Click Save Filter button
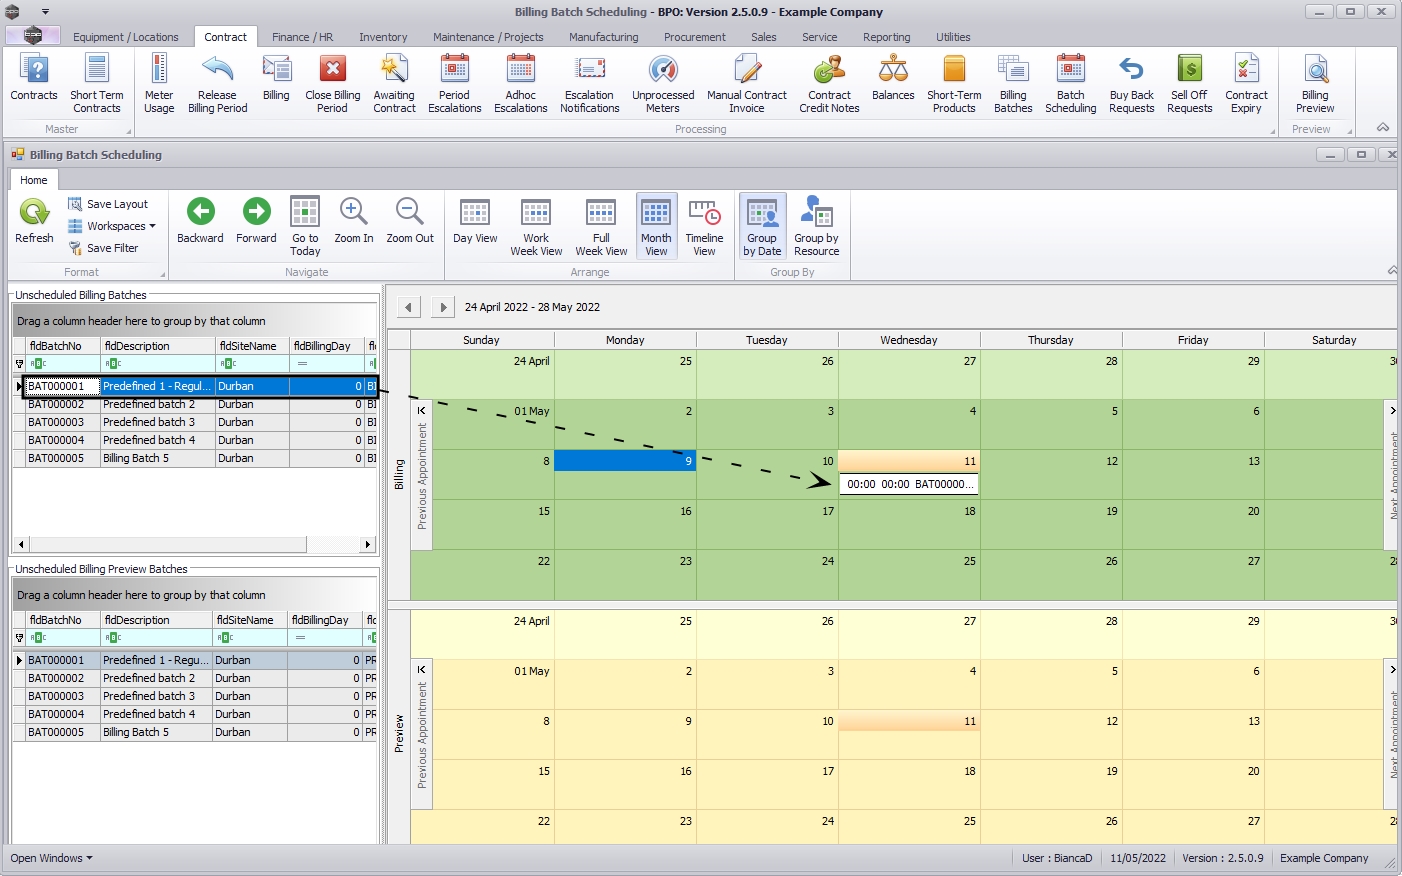The height and width of the screenshot is (876, 1402). (x=104, y=248)
